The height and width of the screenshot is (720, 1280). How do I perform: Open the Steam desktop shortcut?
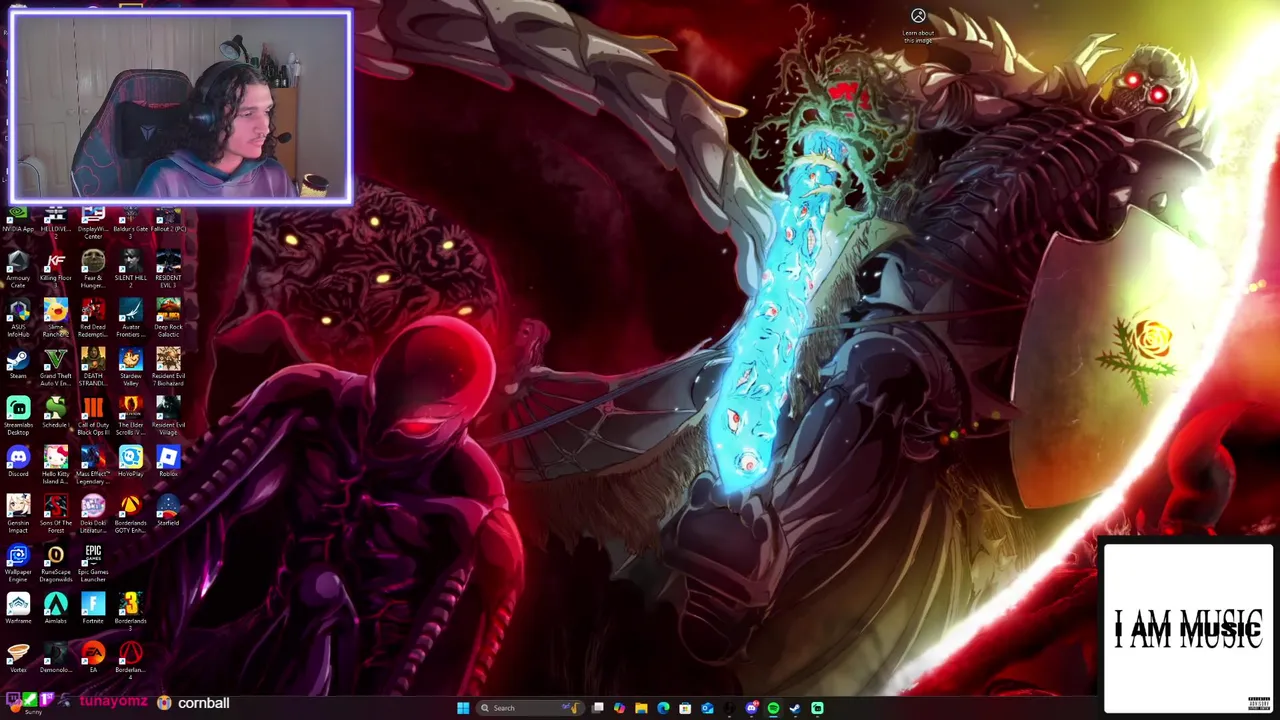click(18, 364)
